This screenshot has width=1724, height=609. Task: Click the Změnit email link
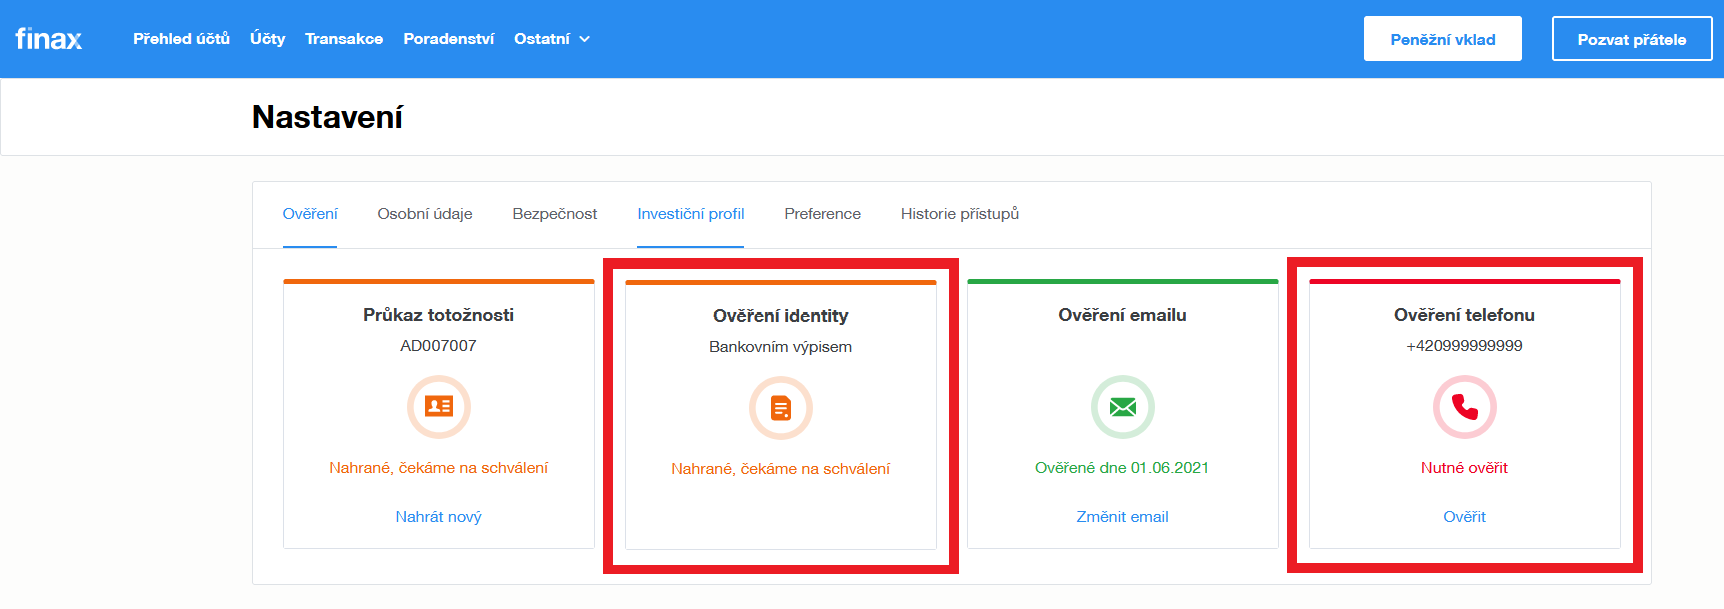click(1122, 517)
